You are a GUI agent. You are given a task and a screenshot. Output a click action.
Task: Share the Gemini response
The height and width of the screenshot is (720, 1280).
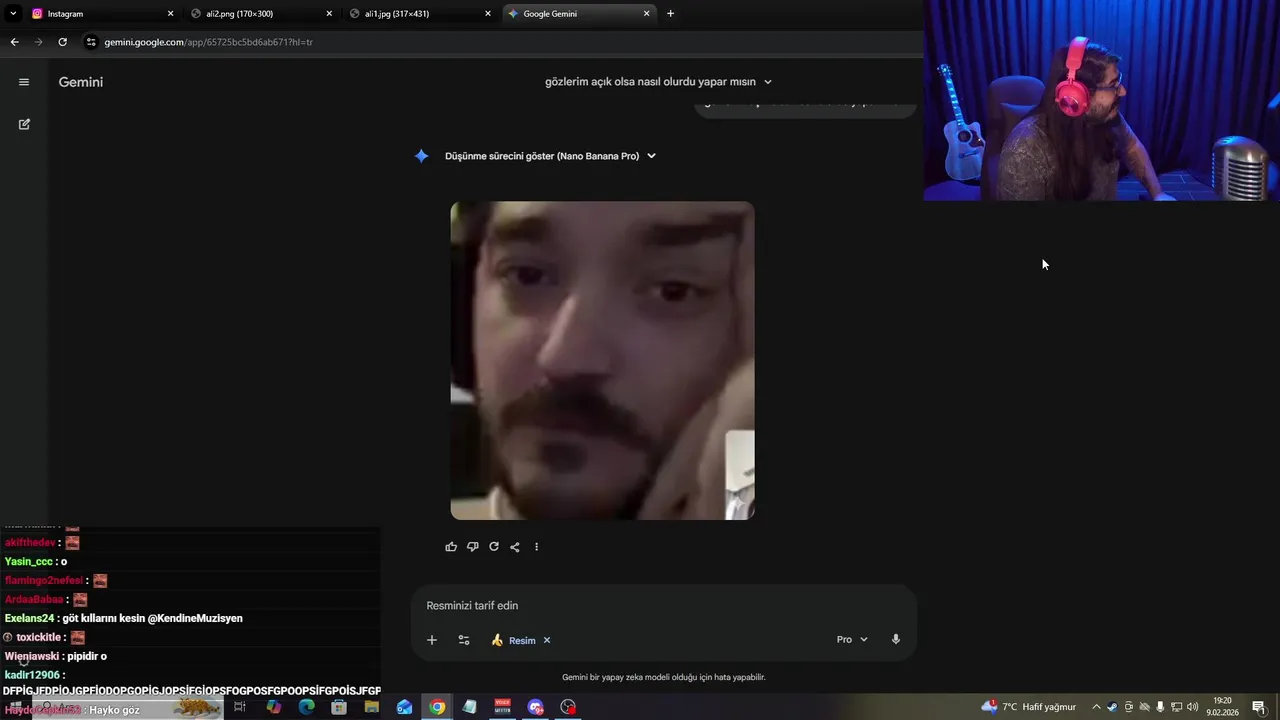[515, 547]
